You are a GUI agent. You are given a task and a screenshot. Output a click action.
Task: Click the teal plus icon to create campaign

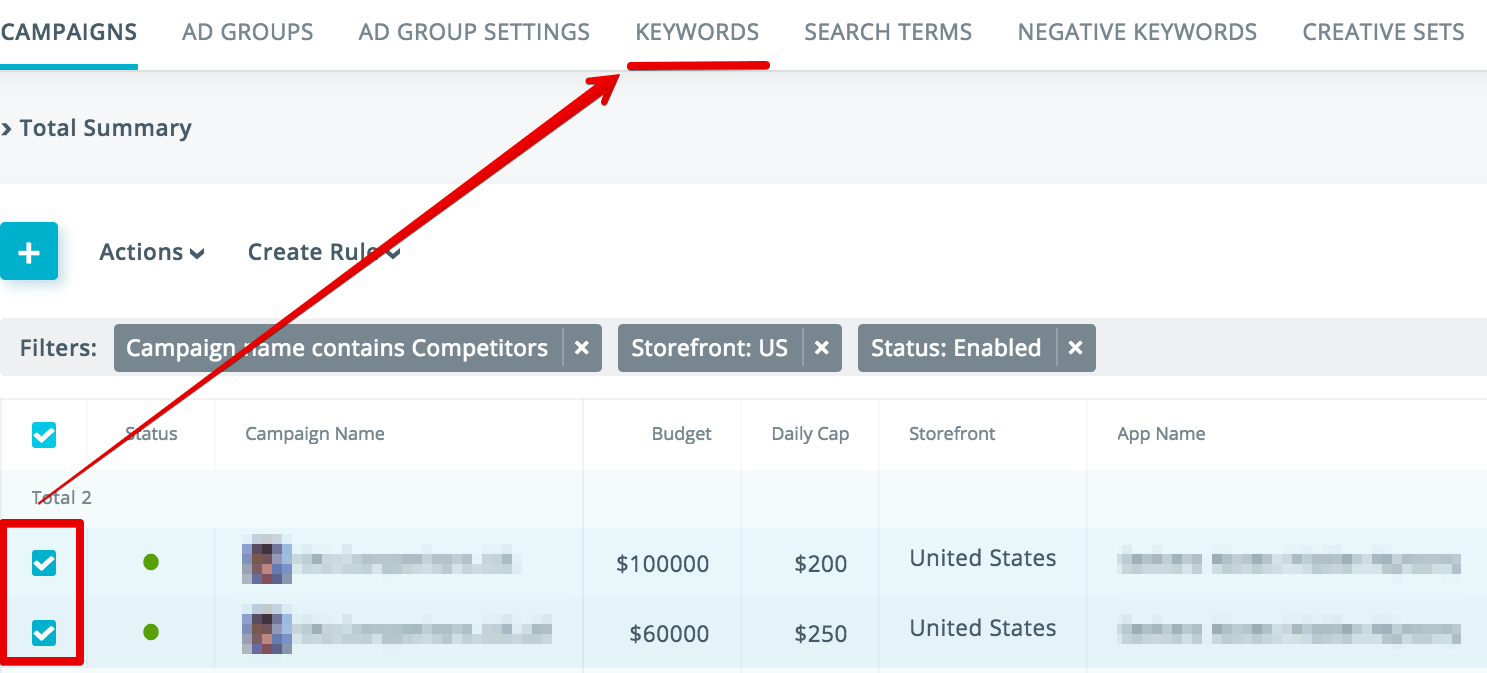click(x=29, y=251)
